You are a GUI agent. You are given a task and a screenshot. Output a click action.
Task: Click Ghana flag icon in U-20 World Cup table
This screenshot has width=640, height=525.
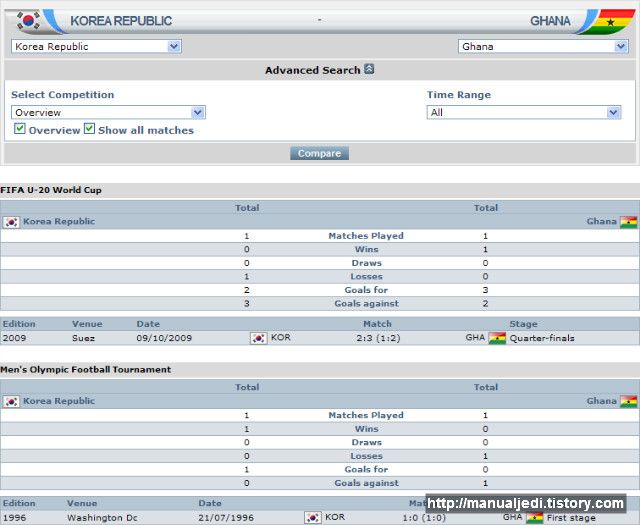pos(628,222)
